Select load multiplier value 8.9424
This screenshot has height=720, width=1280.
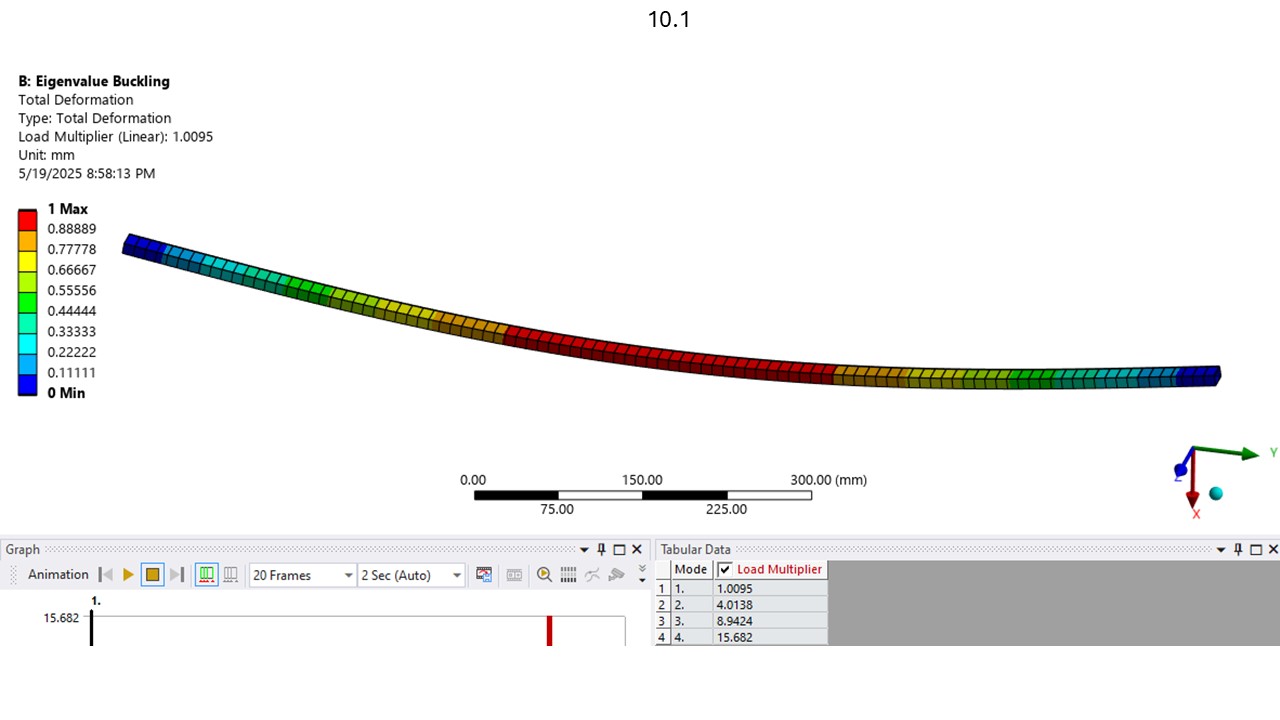(770, 621)
